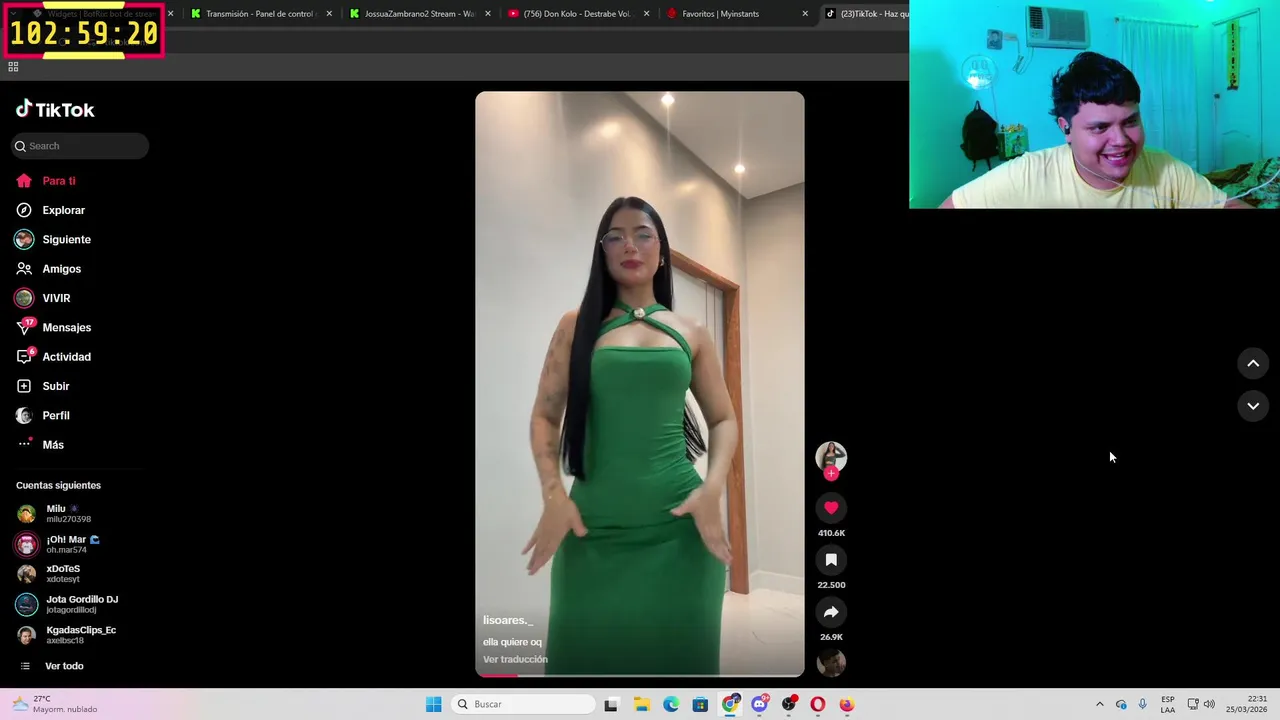Click the lisoares._ username on video
Image resolution: width=1280 pixels, height=720 pixels.
point(508,620)
